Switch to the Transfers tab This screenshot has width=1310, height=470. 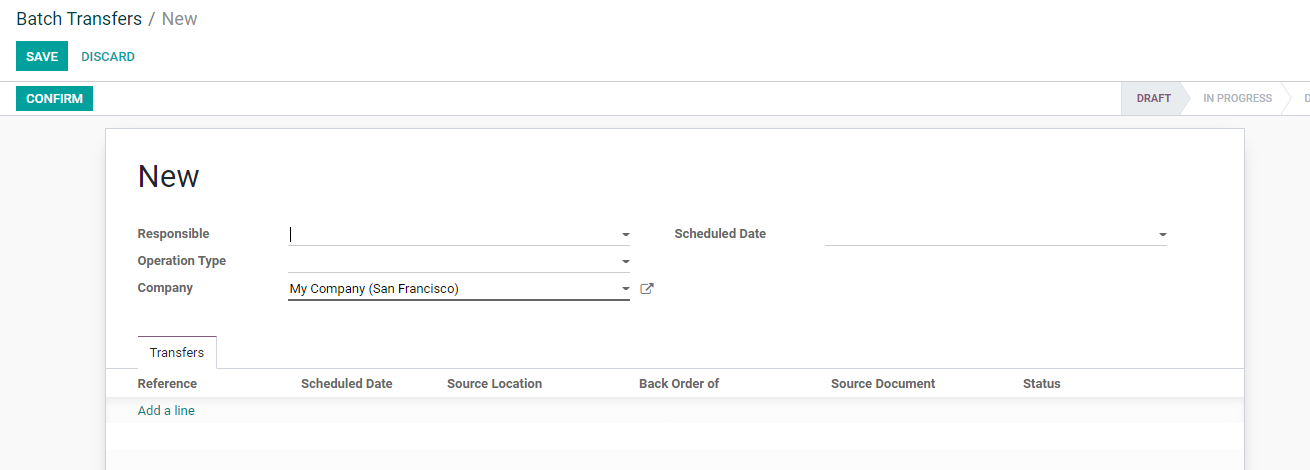(177, 353)
